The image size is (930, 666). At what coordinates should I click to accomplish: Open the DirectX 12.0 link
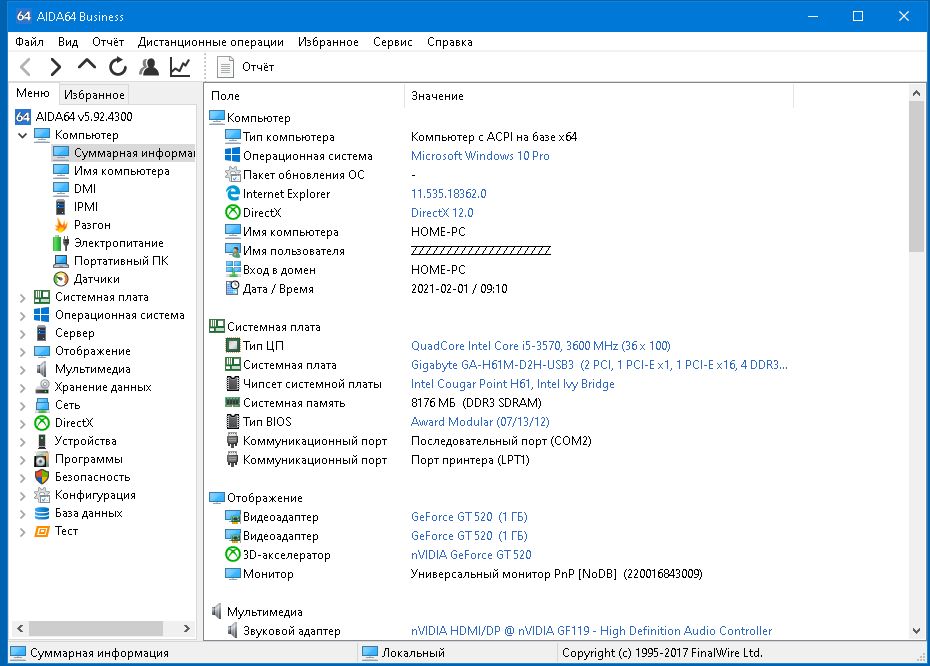click(442, 213)
